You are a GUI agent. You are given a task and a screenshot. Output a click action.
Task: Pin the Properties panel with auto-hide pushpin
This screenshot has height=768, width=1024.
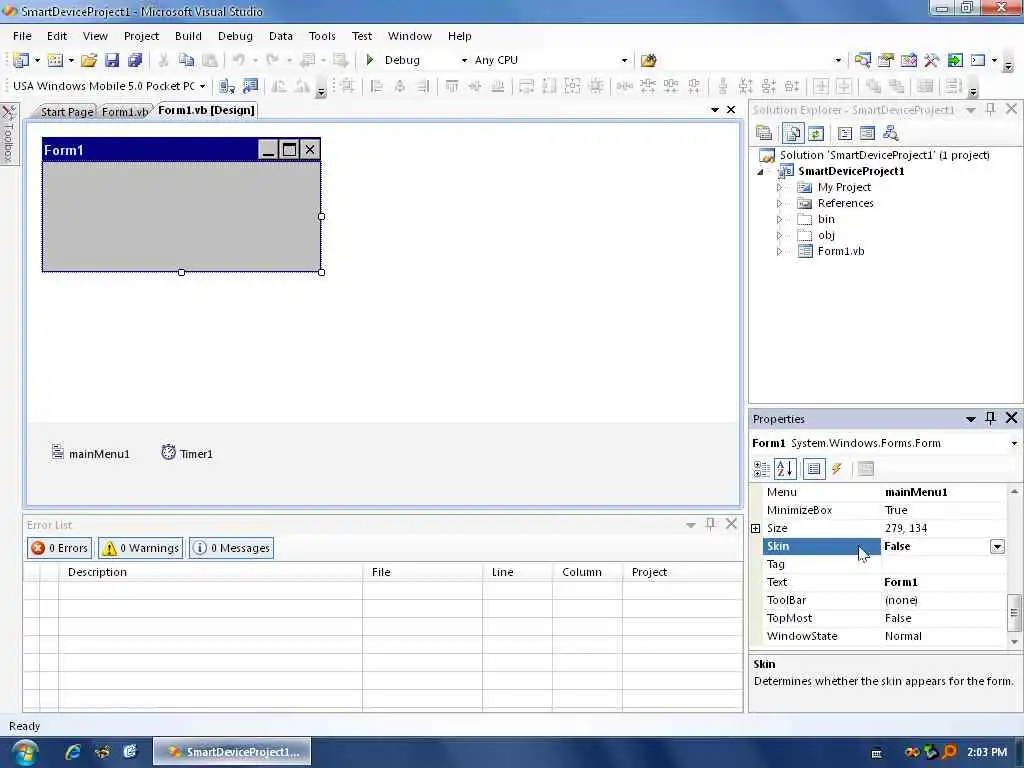[990, 418]
